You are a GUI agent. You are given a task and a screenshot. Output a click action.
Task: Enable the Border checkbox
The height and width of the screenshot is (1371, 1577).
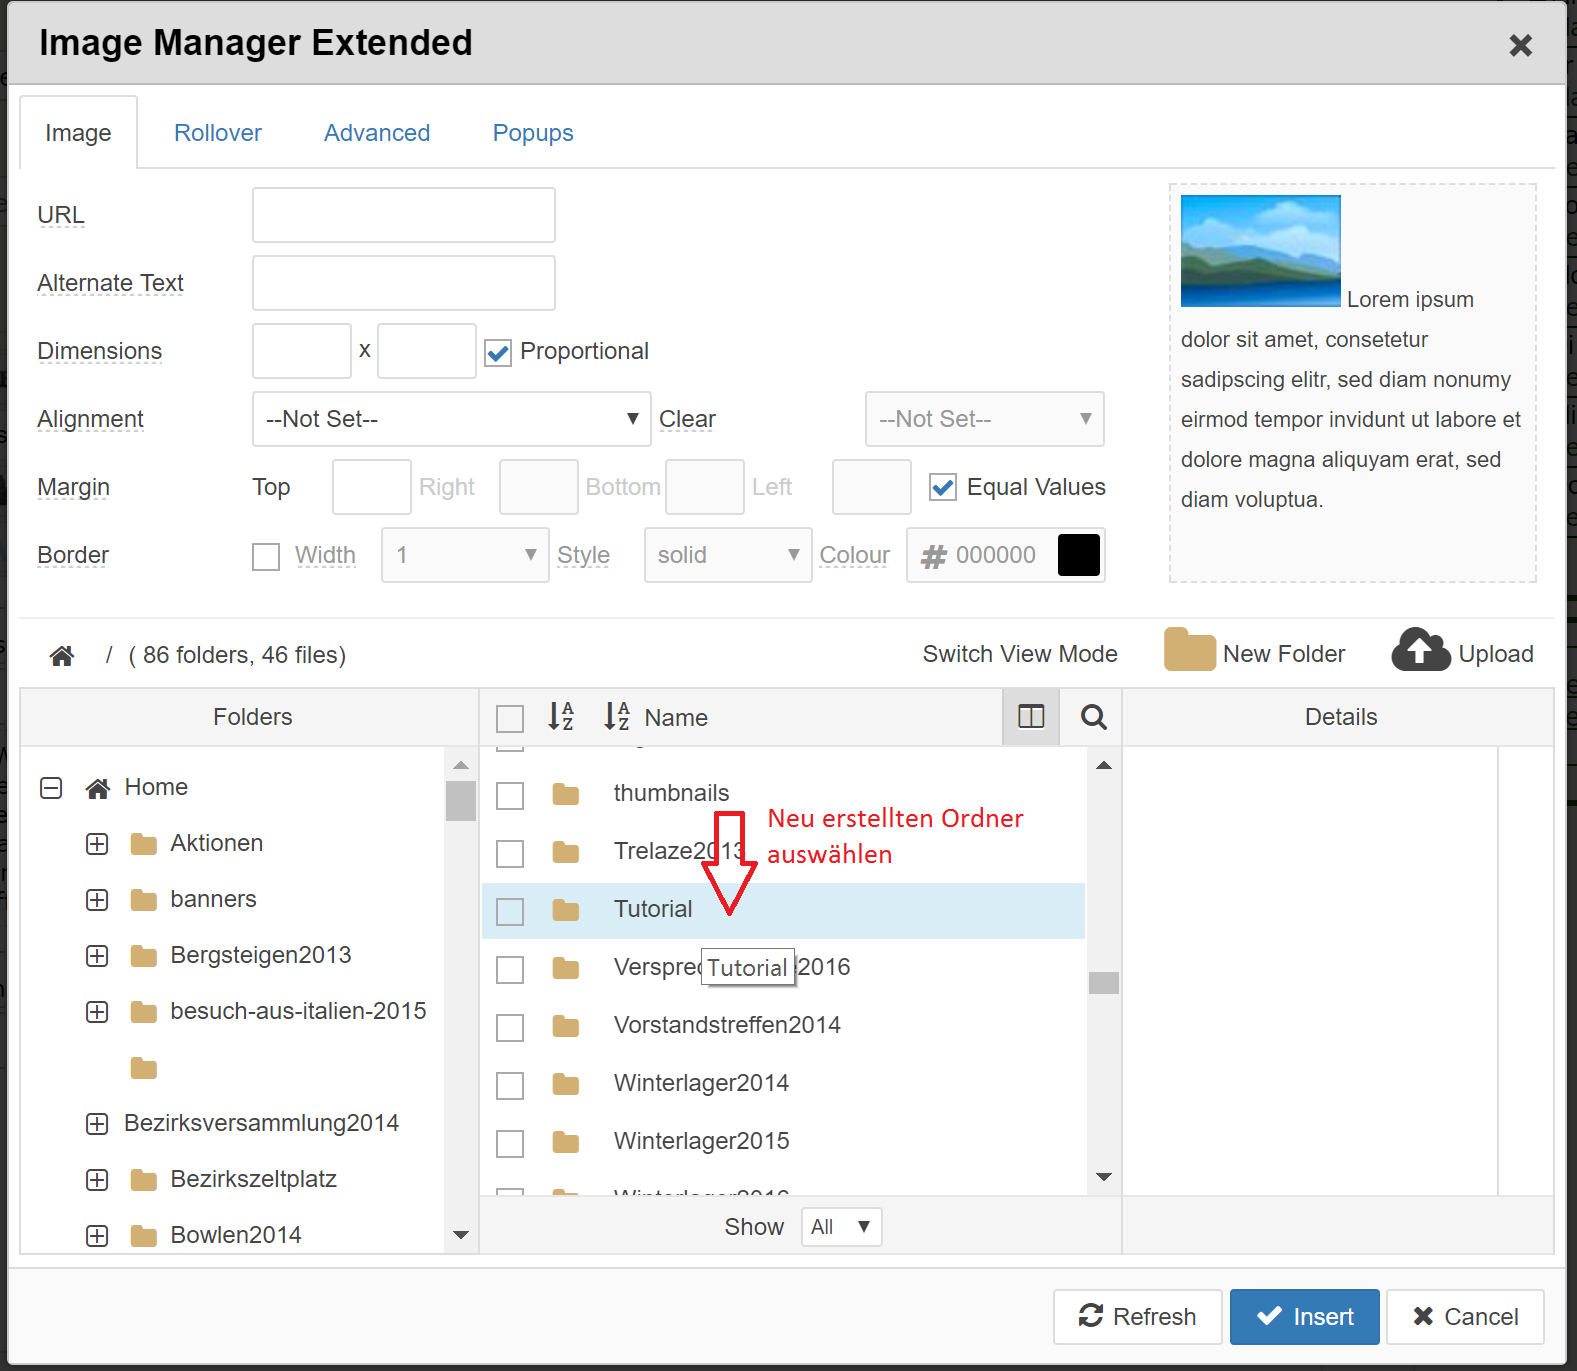pos(266,556)
